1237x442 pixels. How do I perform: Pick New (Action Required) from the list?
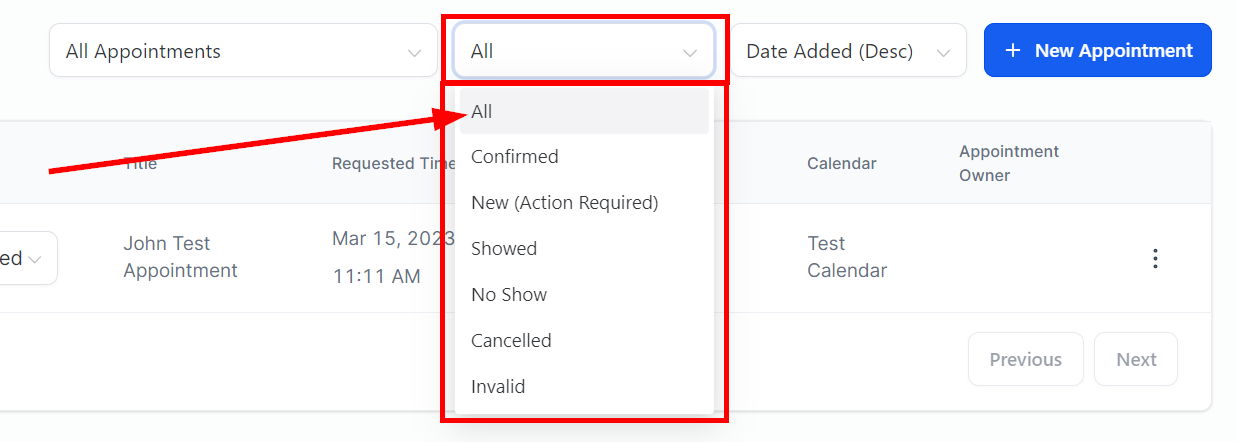564,203
